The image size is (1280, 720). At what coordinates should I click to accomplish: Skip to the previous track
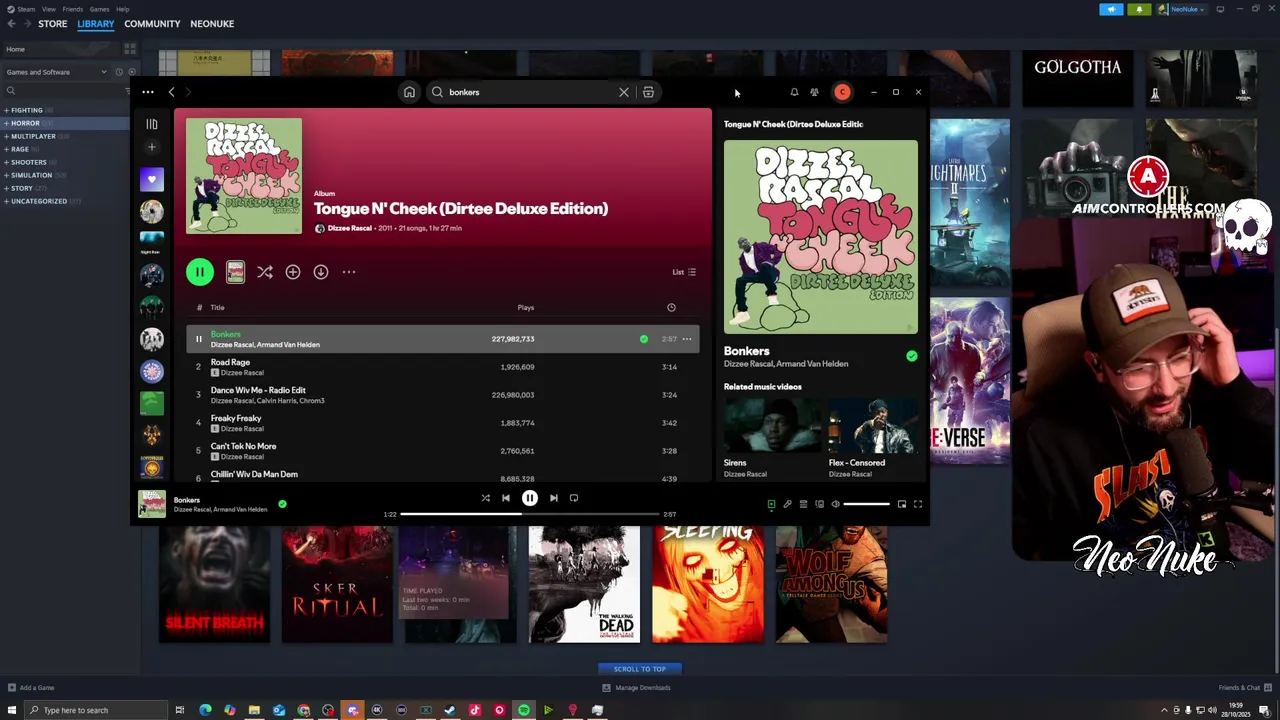[x=506, y=498]
